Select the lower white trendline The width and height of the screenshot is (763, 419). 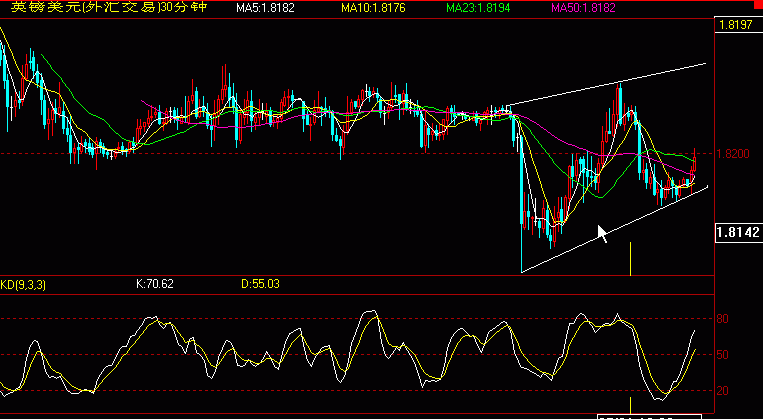(614, 229)
